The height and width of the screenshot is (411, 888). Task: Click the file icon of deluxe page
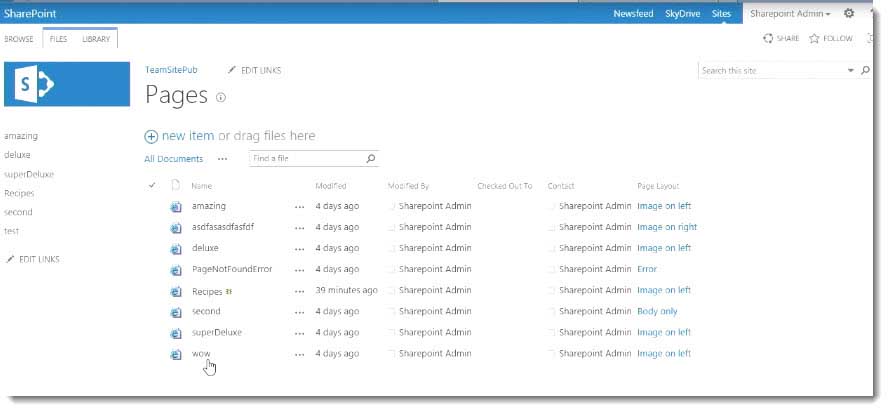[176, 249]
